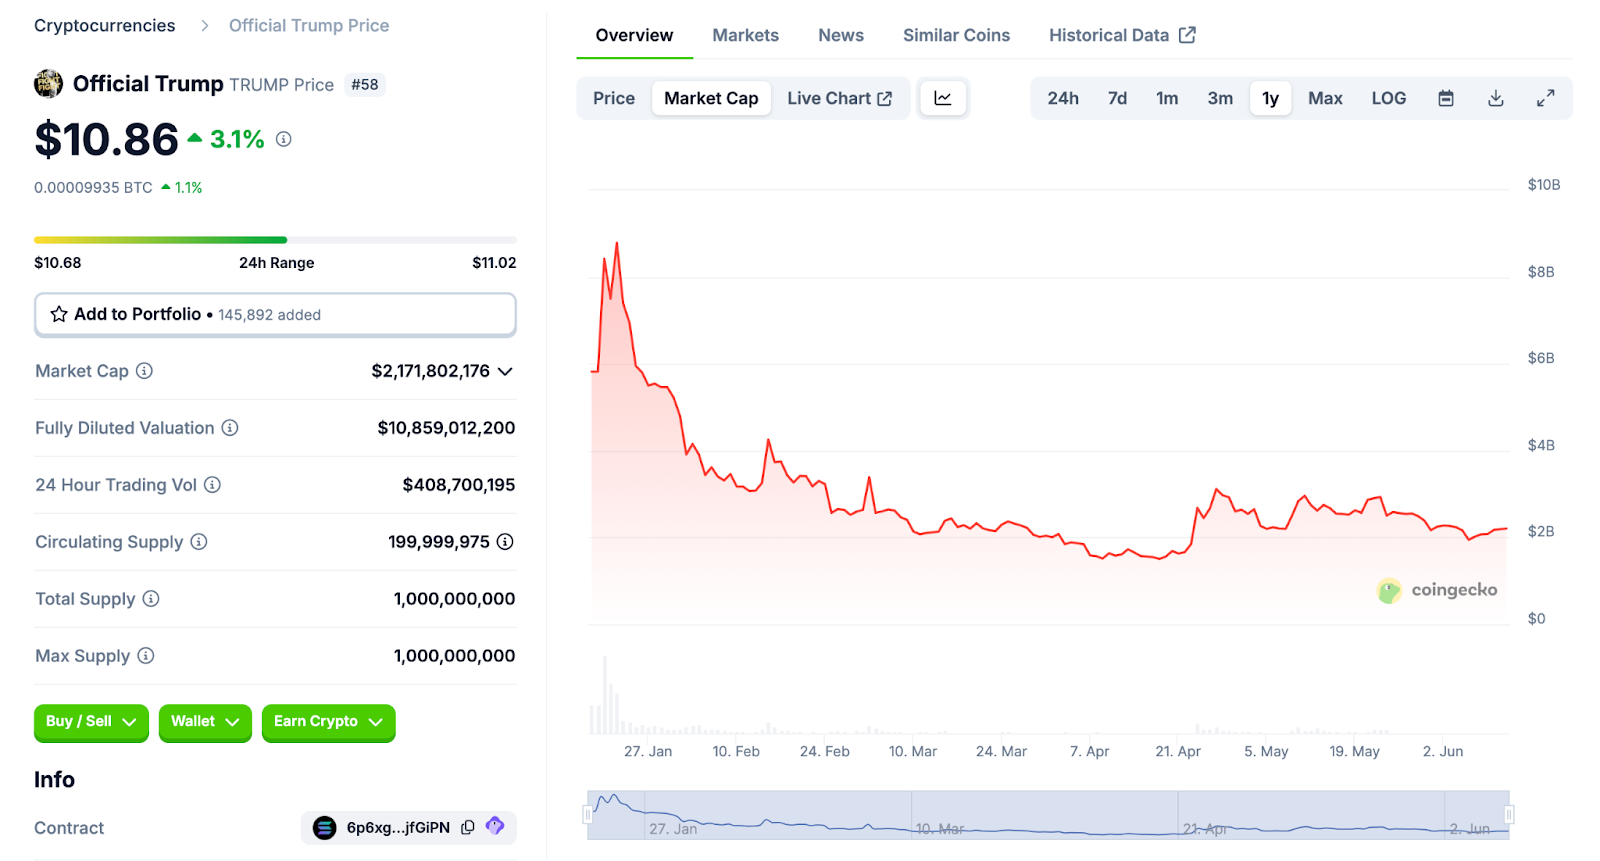
Task: Click the Solana chain icon in Contract
Action: (325, 828)
